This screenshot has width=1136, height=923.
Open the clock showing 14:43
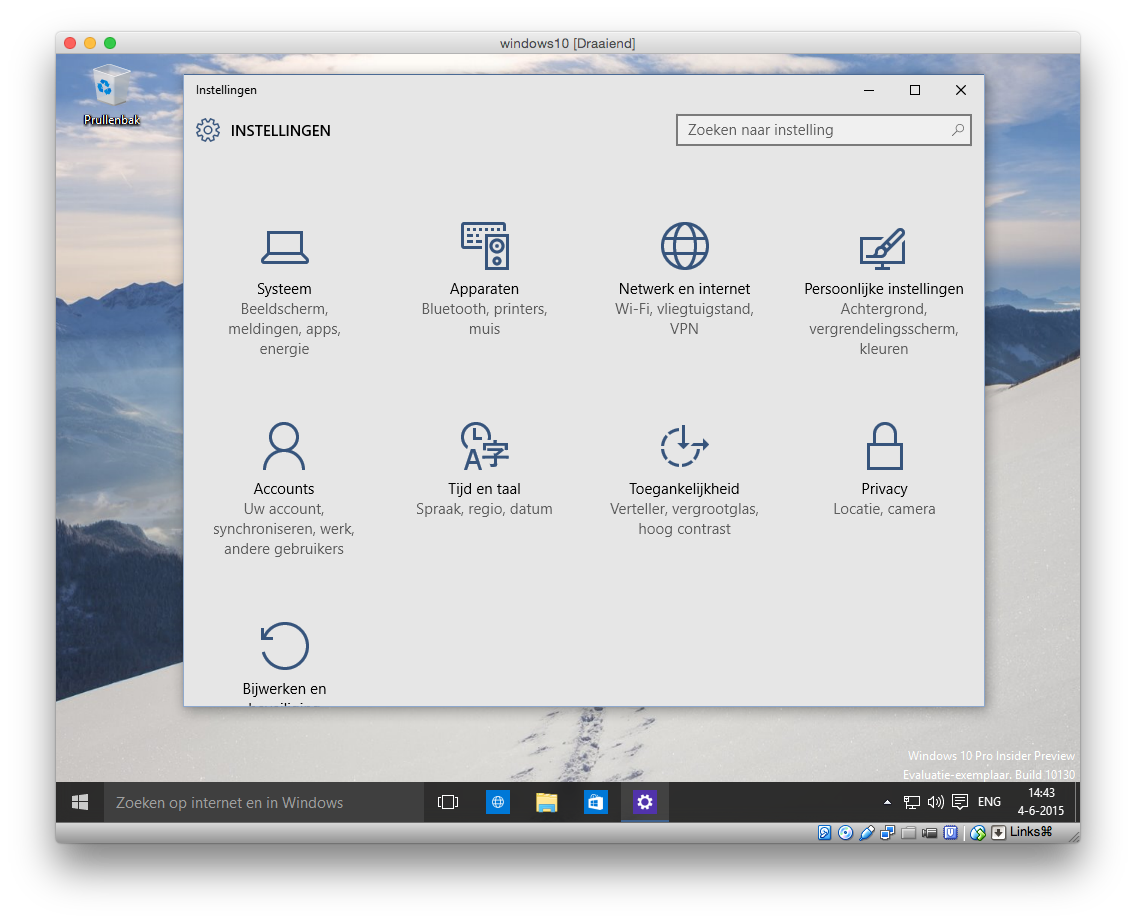pos(1043,802)
